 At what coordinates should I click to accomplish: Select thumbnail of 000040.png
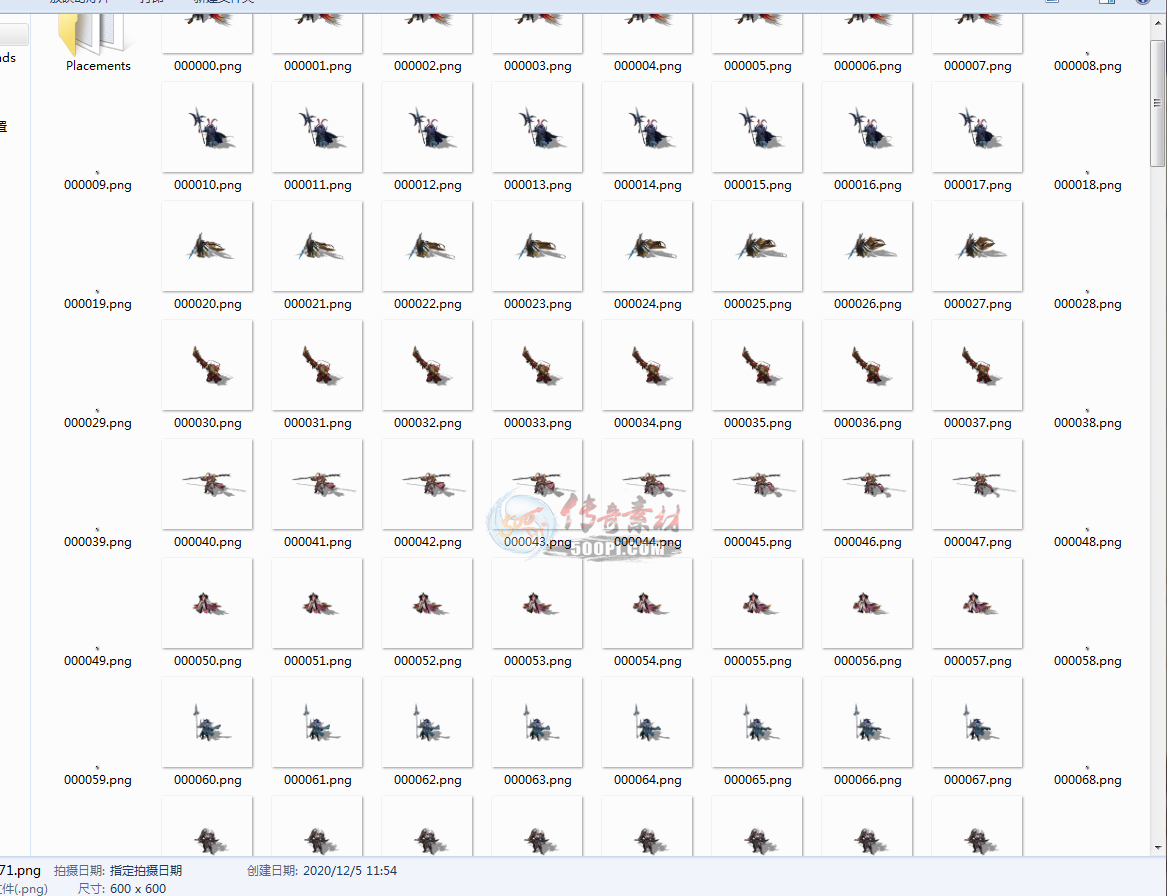tap(207, 484)
